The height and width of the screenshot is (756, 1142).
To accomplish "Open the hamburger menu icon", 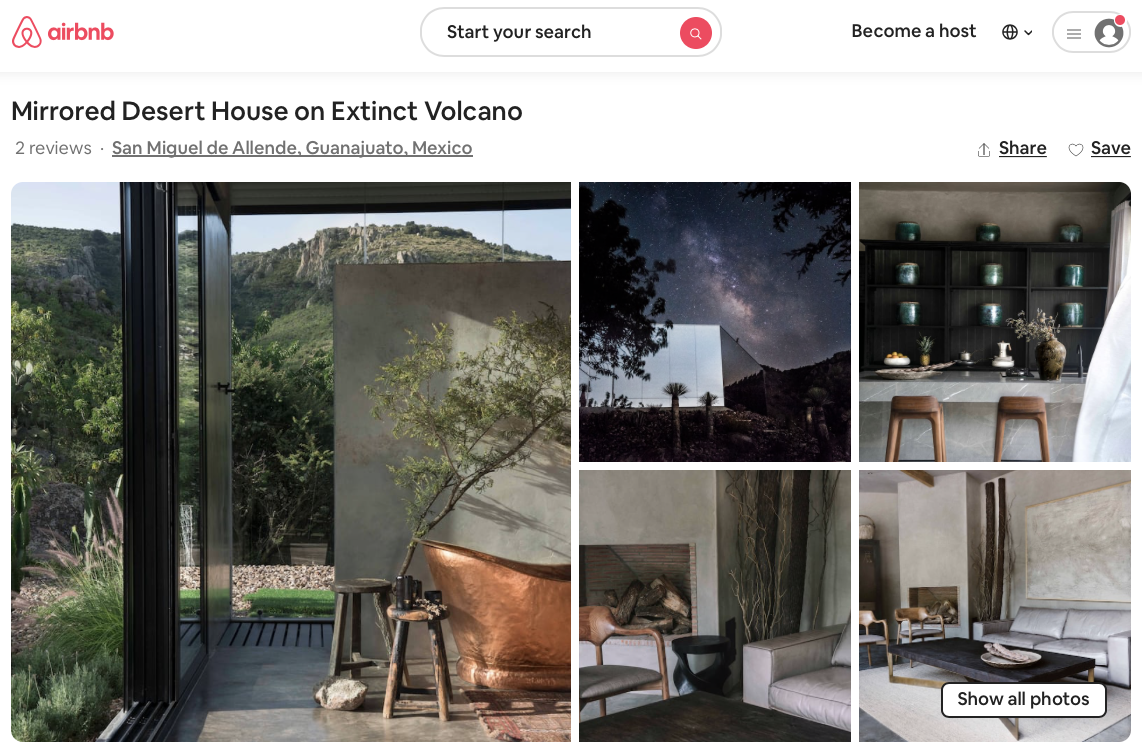I will (1074, 34).
